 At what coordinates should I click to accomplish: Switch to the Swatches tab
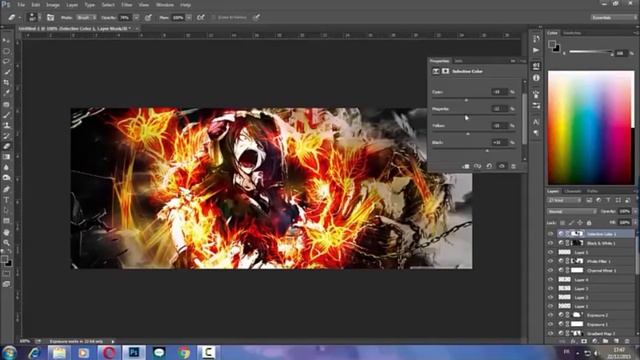click(572, 33)
